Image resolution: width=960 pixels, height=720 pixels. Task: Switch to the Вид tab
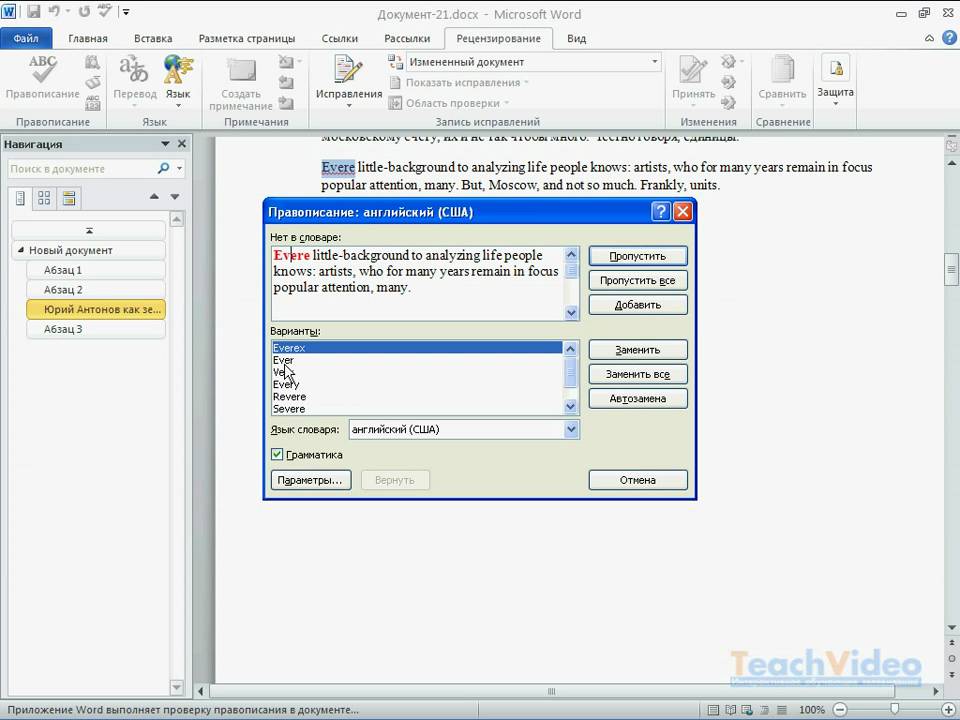tap(577, 38)
